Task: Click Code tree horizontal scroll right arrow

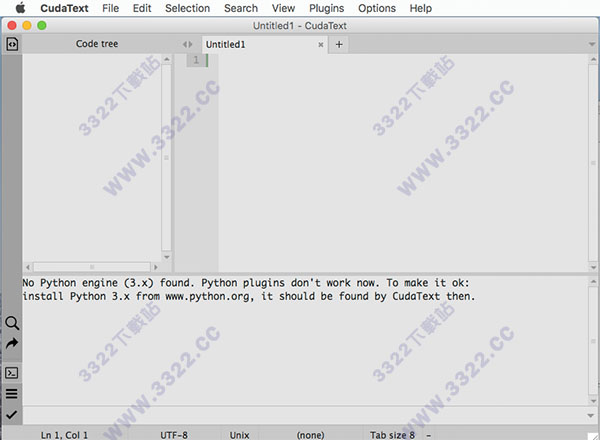Action: 155,267
